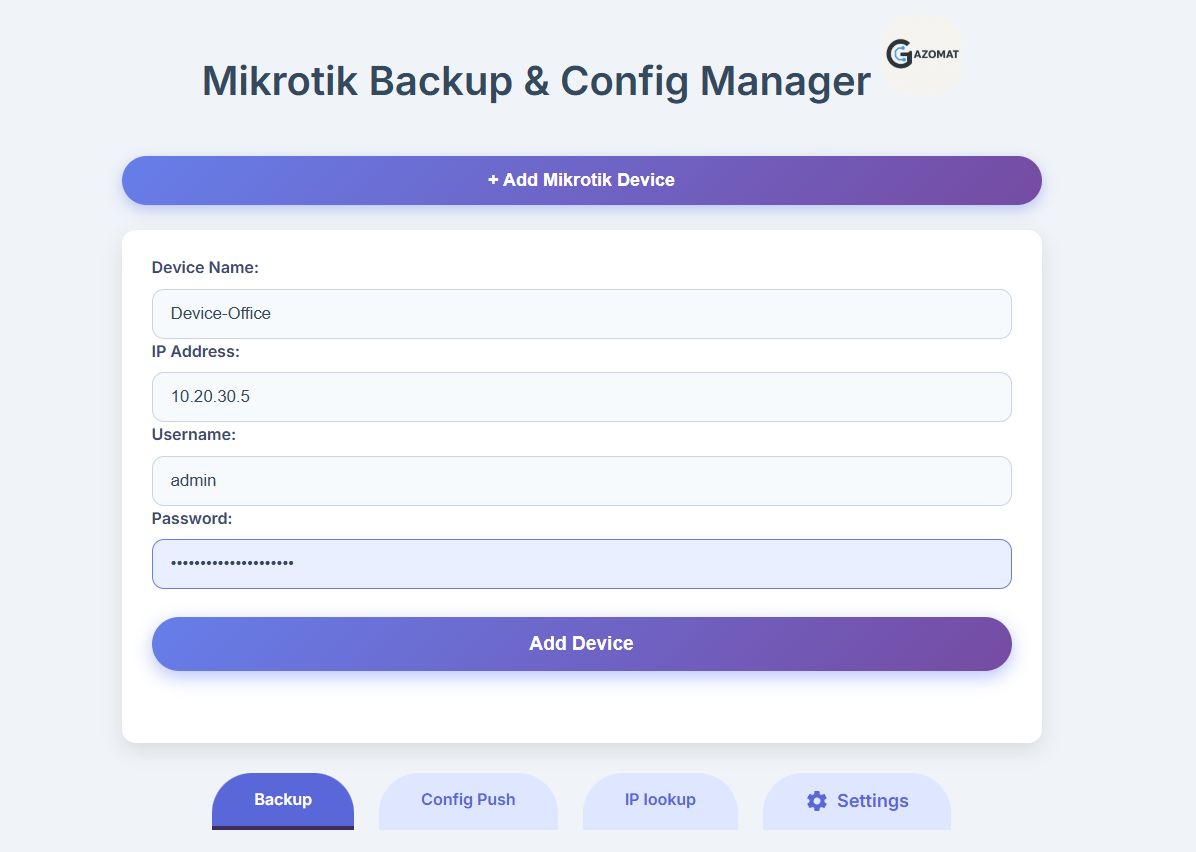Image resolution: width=1196 pixels, height=852 pixels.
Task: Click the Mikrotik Backup & Config Manager heading
Action: (536, 81)
